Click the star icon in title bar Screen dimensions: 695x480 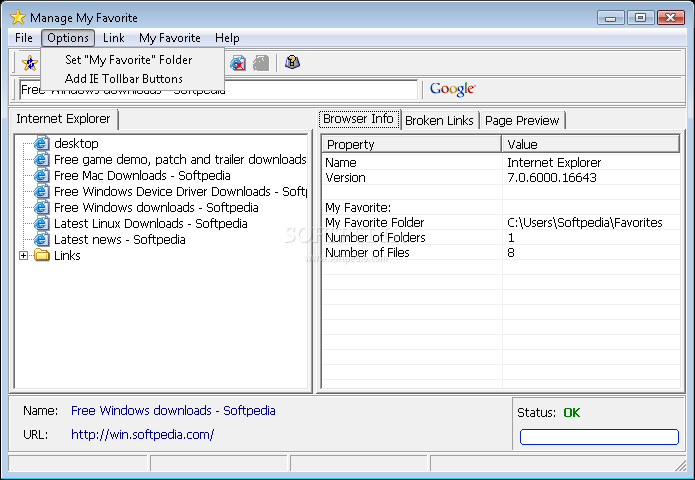18,17
